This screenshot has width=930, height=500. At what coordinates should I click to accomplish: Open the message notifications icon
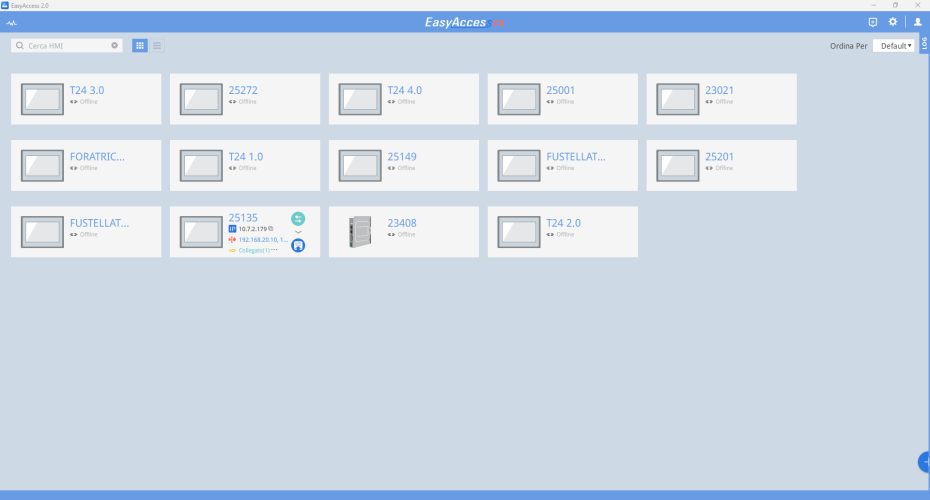coord(872,22)
